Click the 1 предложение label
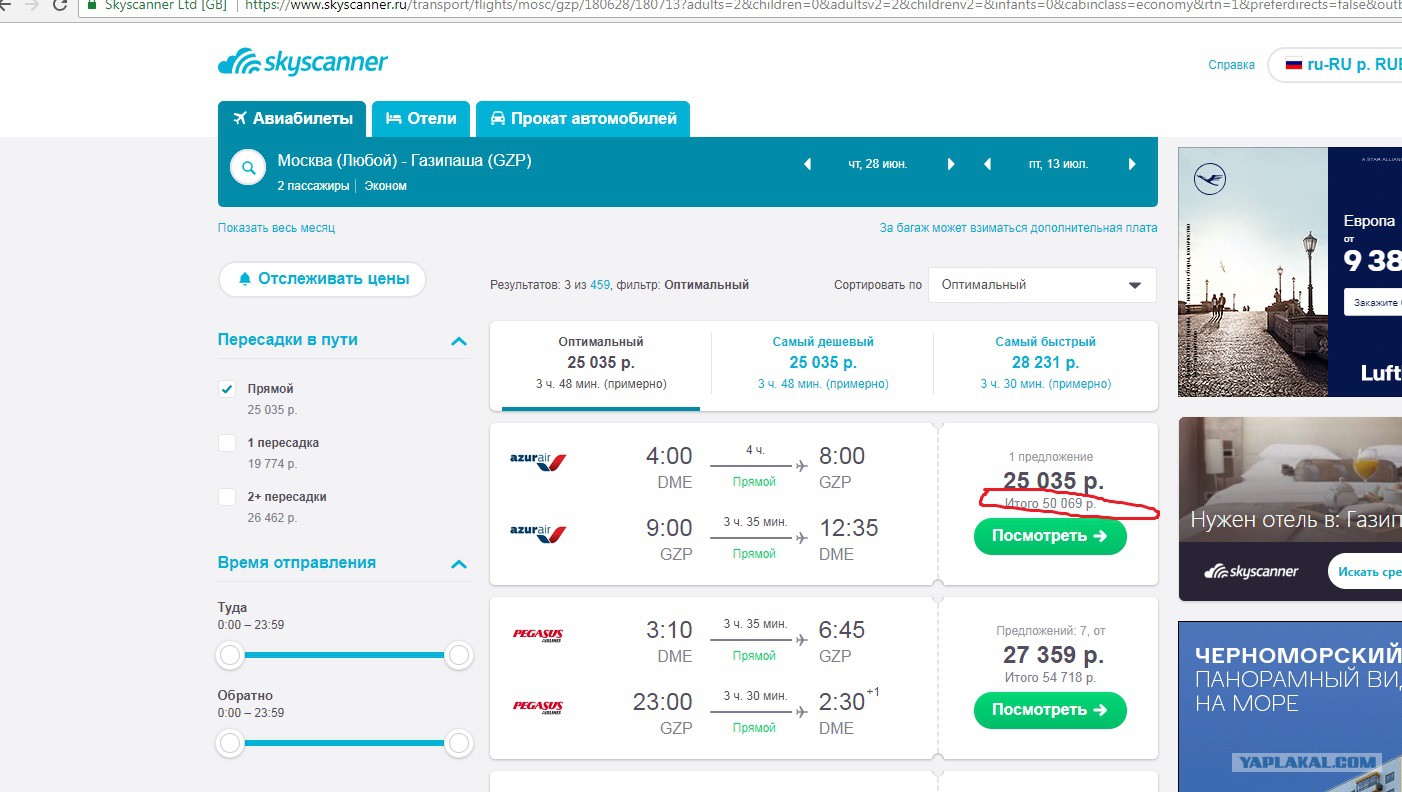Viewport: 1402px width, 792px height. (x=1050, y=457)
